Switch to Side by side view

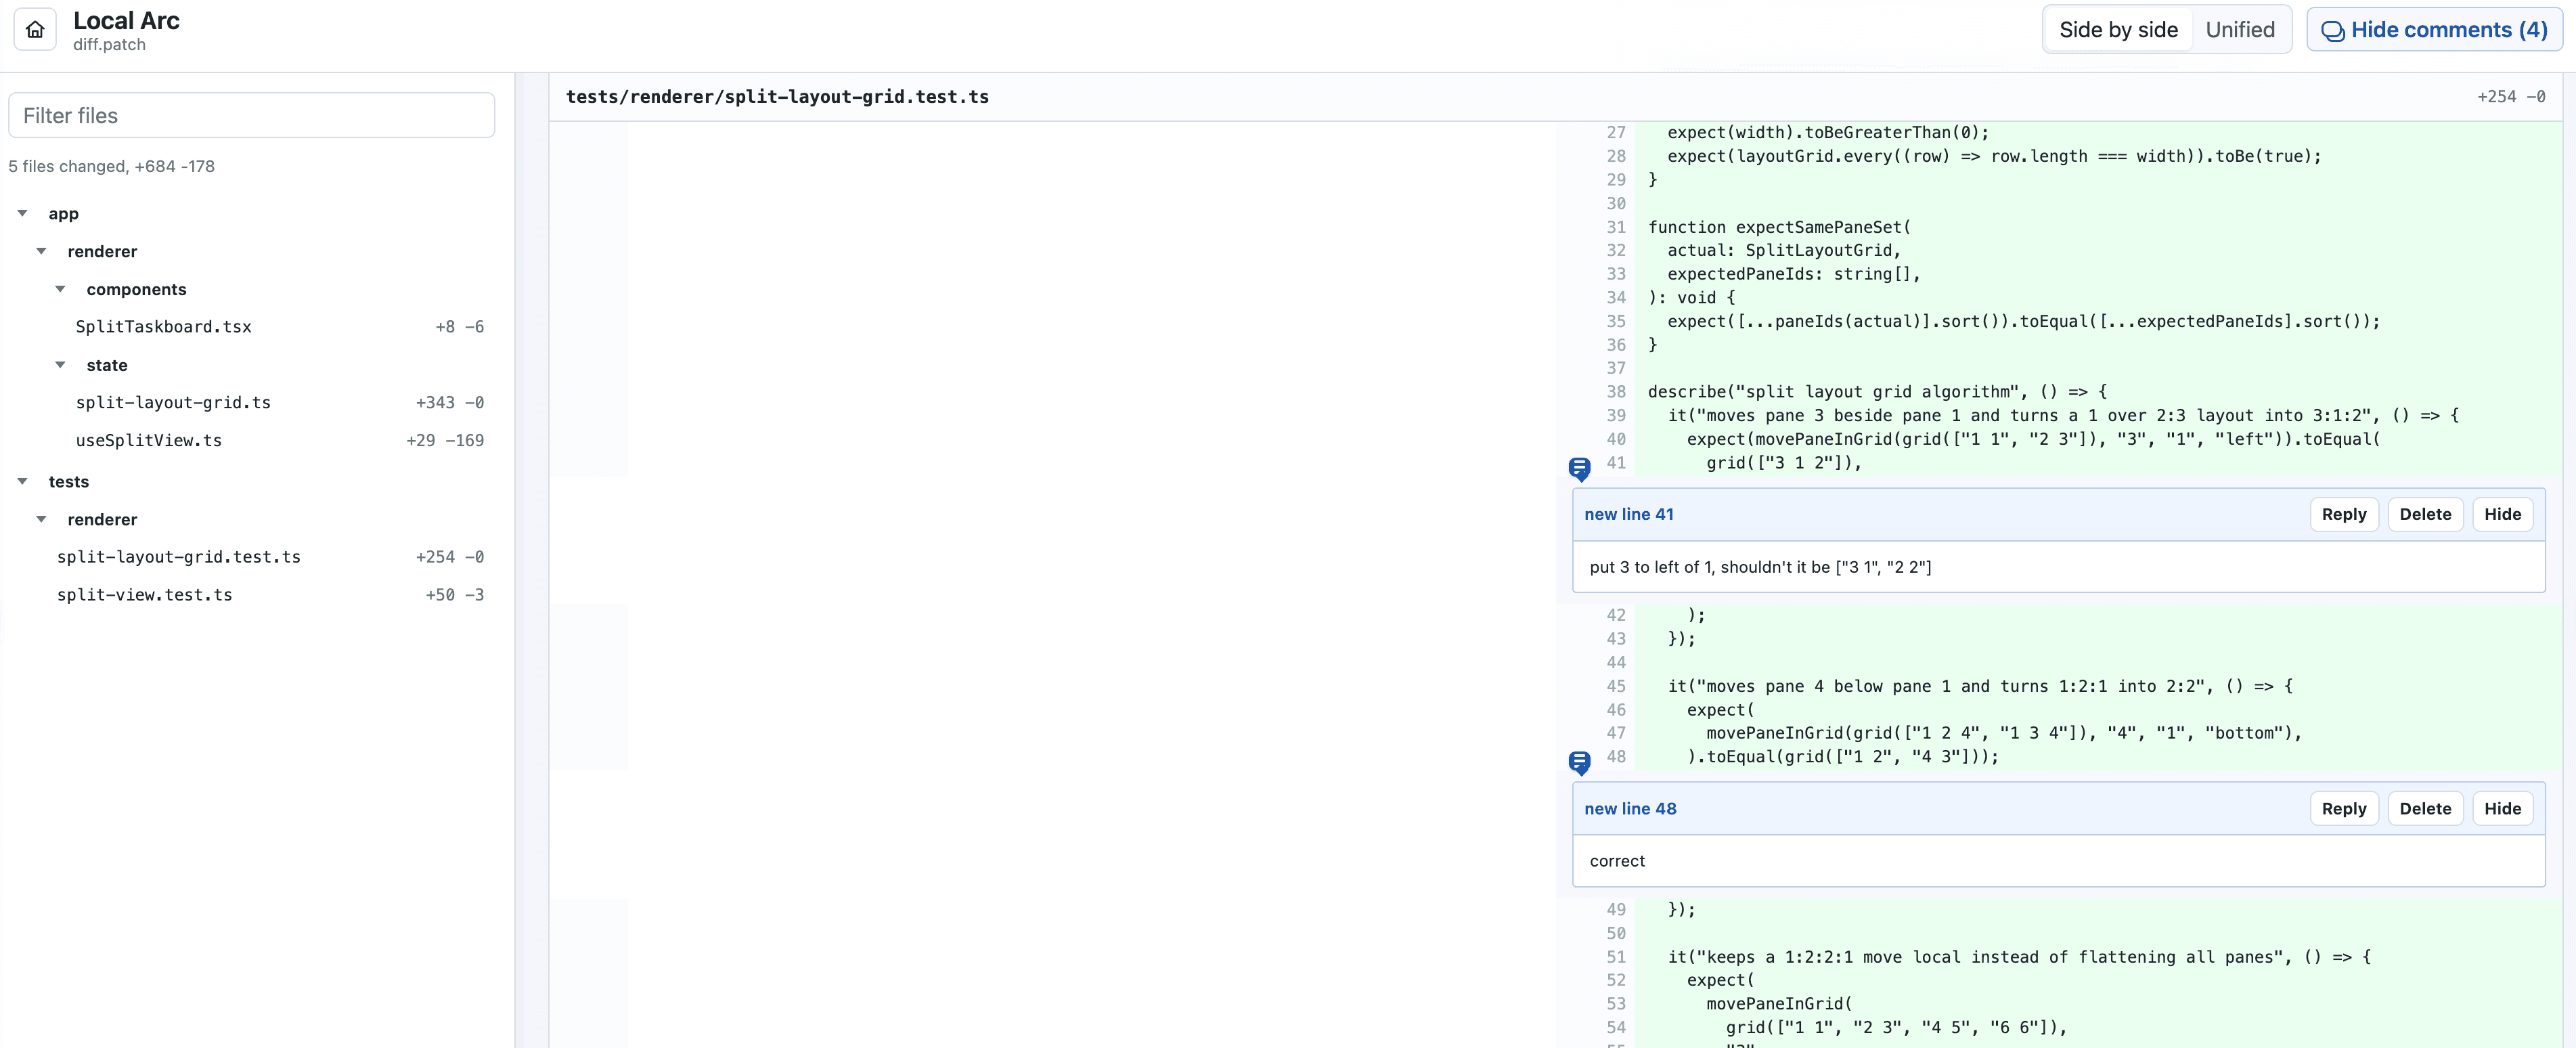click(x=2118, y=30)
